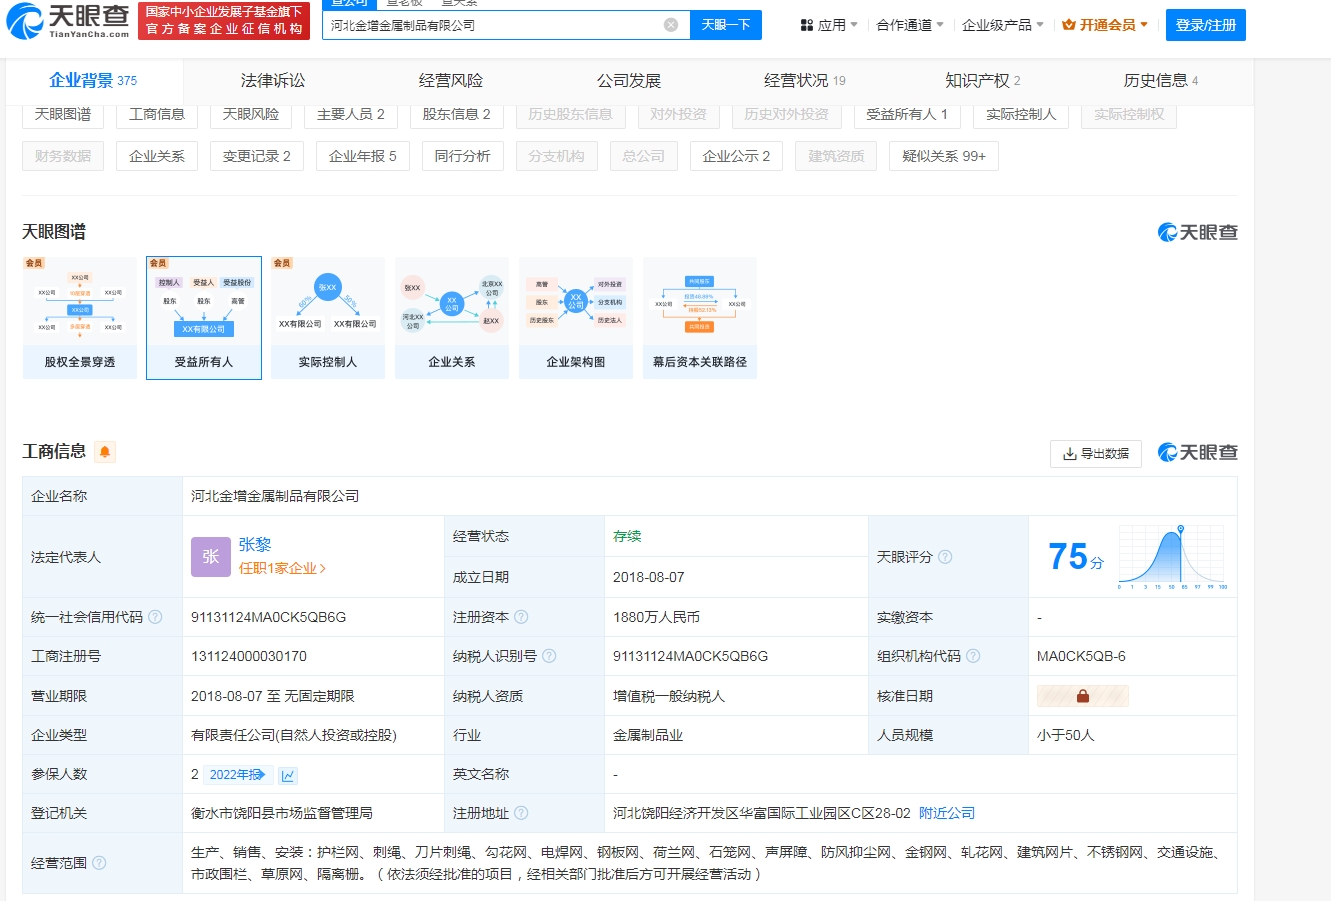Click the 2018-08-07 establishment date value
Image resolution: width=1331 pixels, height=901 pixels.
(x=649, y=577)
